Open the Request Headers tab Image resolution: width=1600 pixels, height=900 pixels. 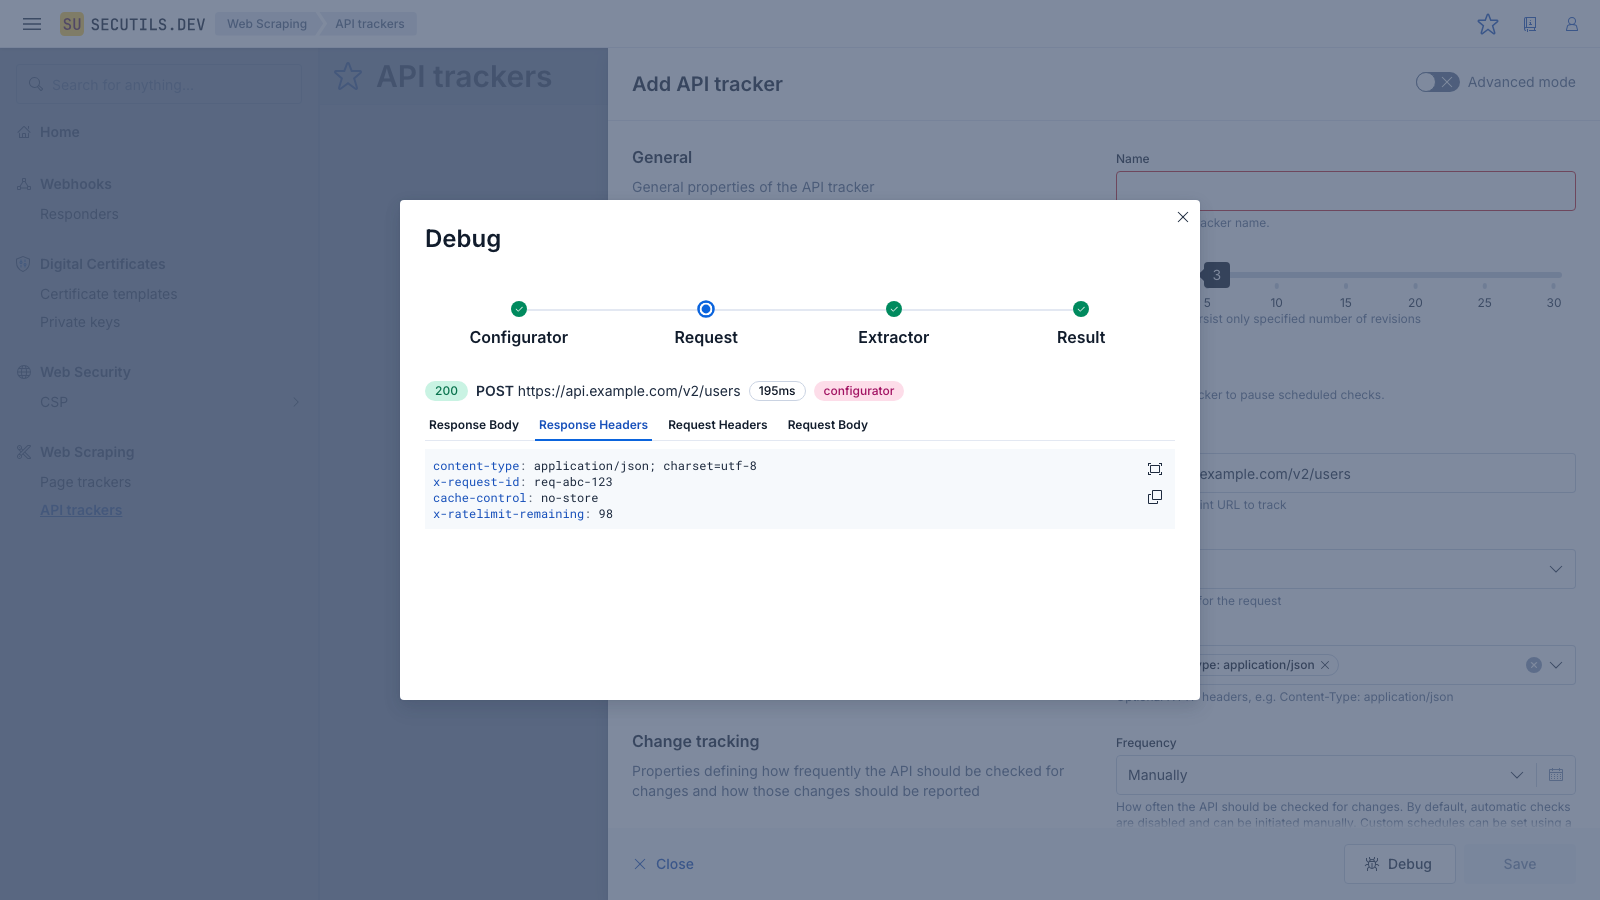click(x=717, y=425)
